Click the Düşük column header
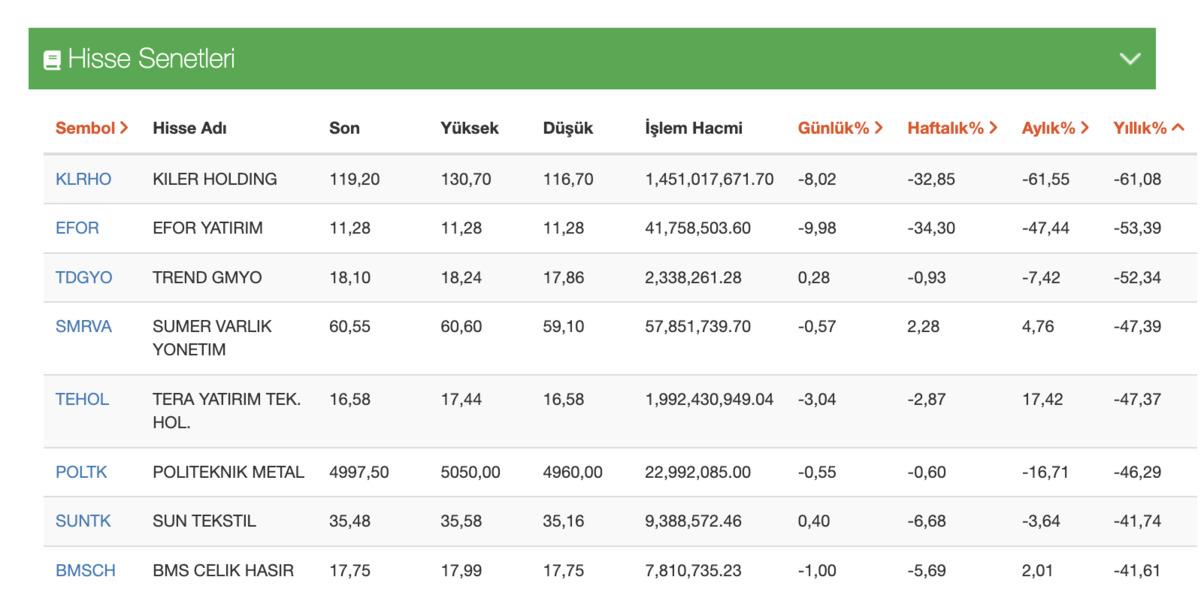This screenshot has width=1200, height=592. point(568,128)
